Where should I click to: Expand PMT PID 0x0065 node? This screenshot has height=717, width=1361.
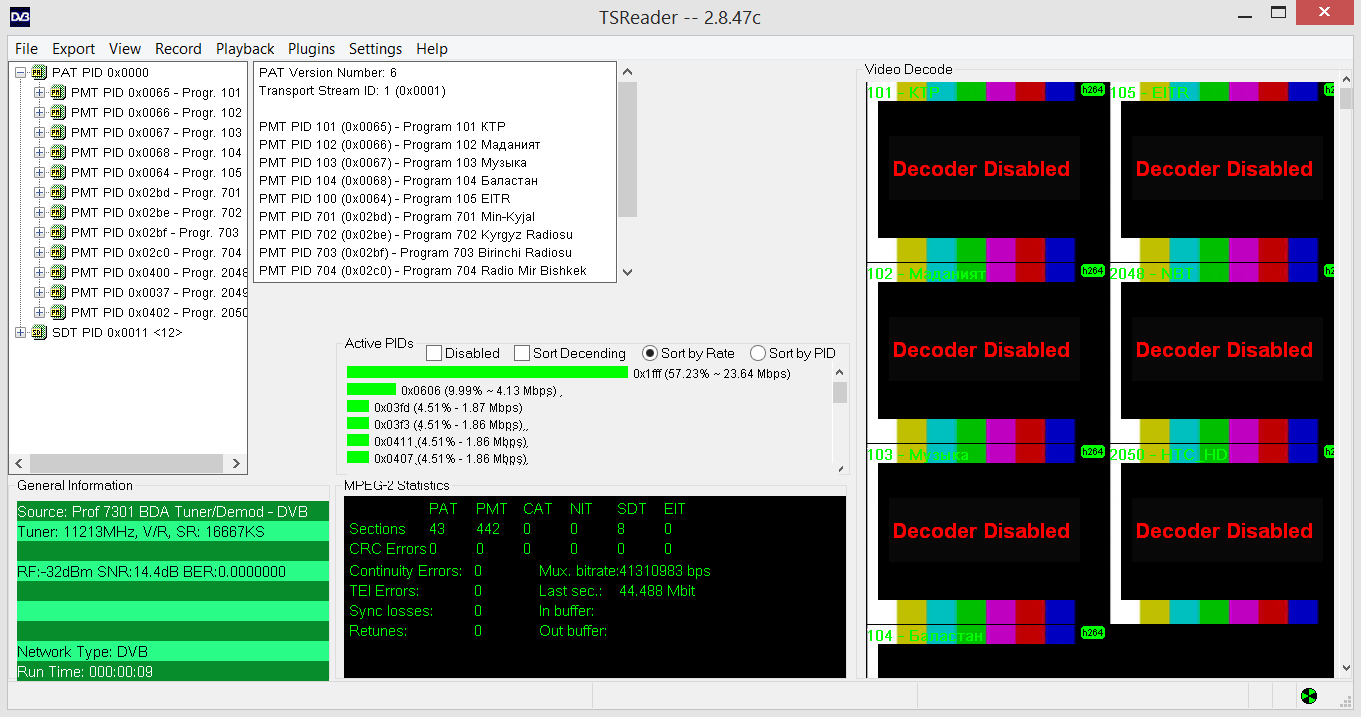[x=40, y=92]
